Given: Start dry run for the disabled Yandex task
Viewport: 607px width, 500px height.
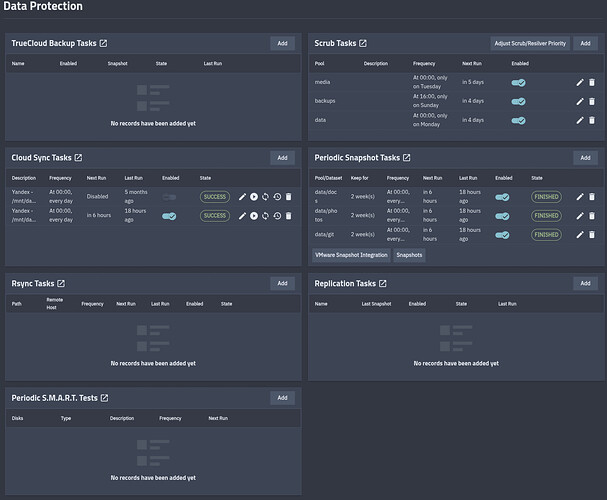Looking at the screenshot, I should 265,197.
